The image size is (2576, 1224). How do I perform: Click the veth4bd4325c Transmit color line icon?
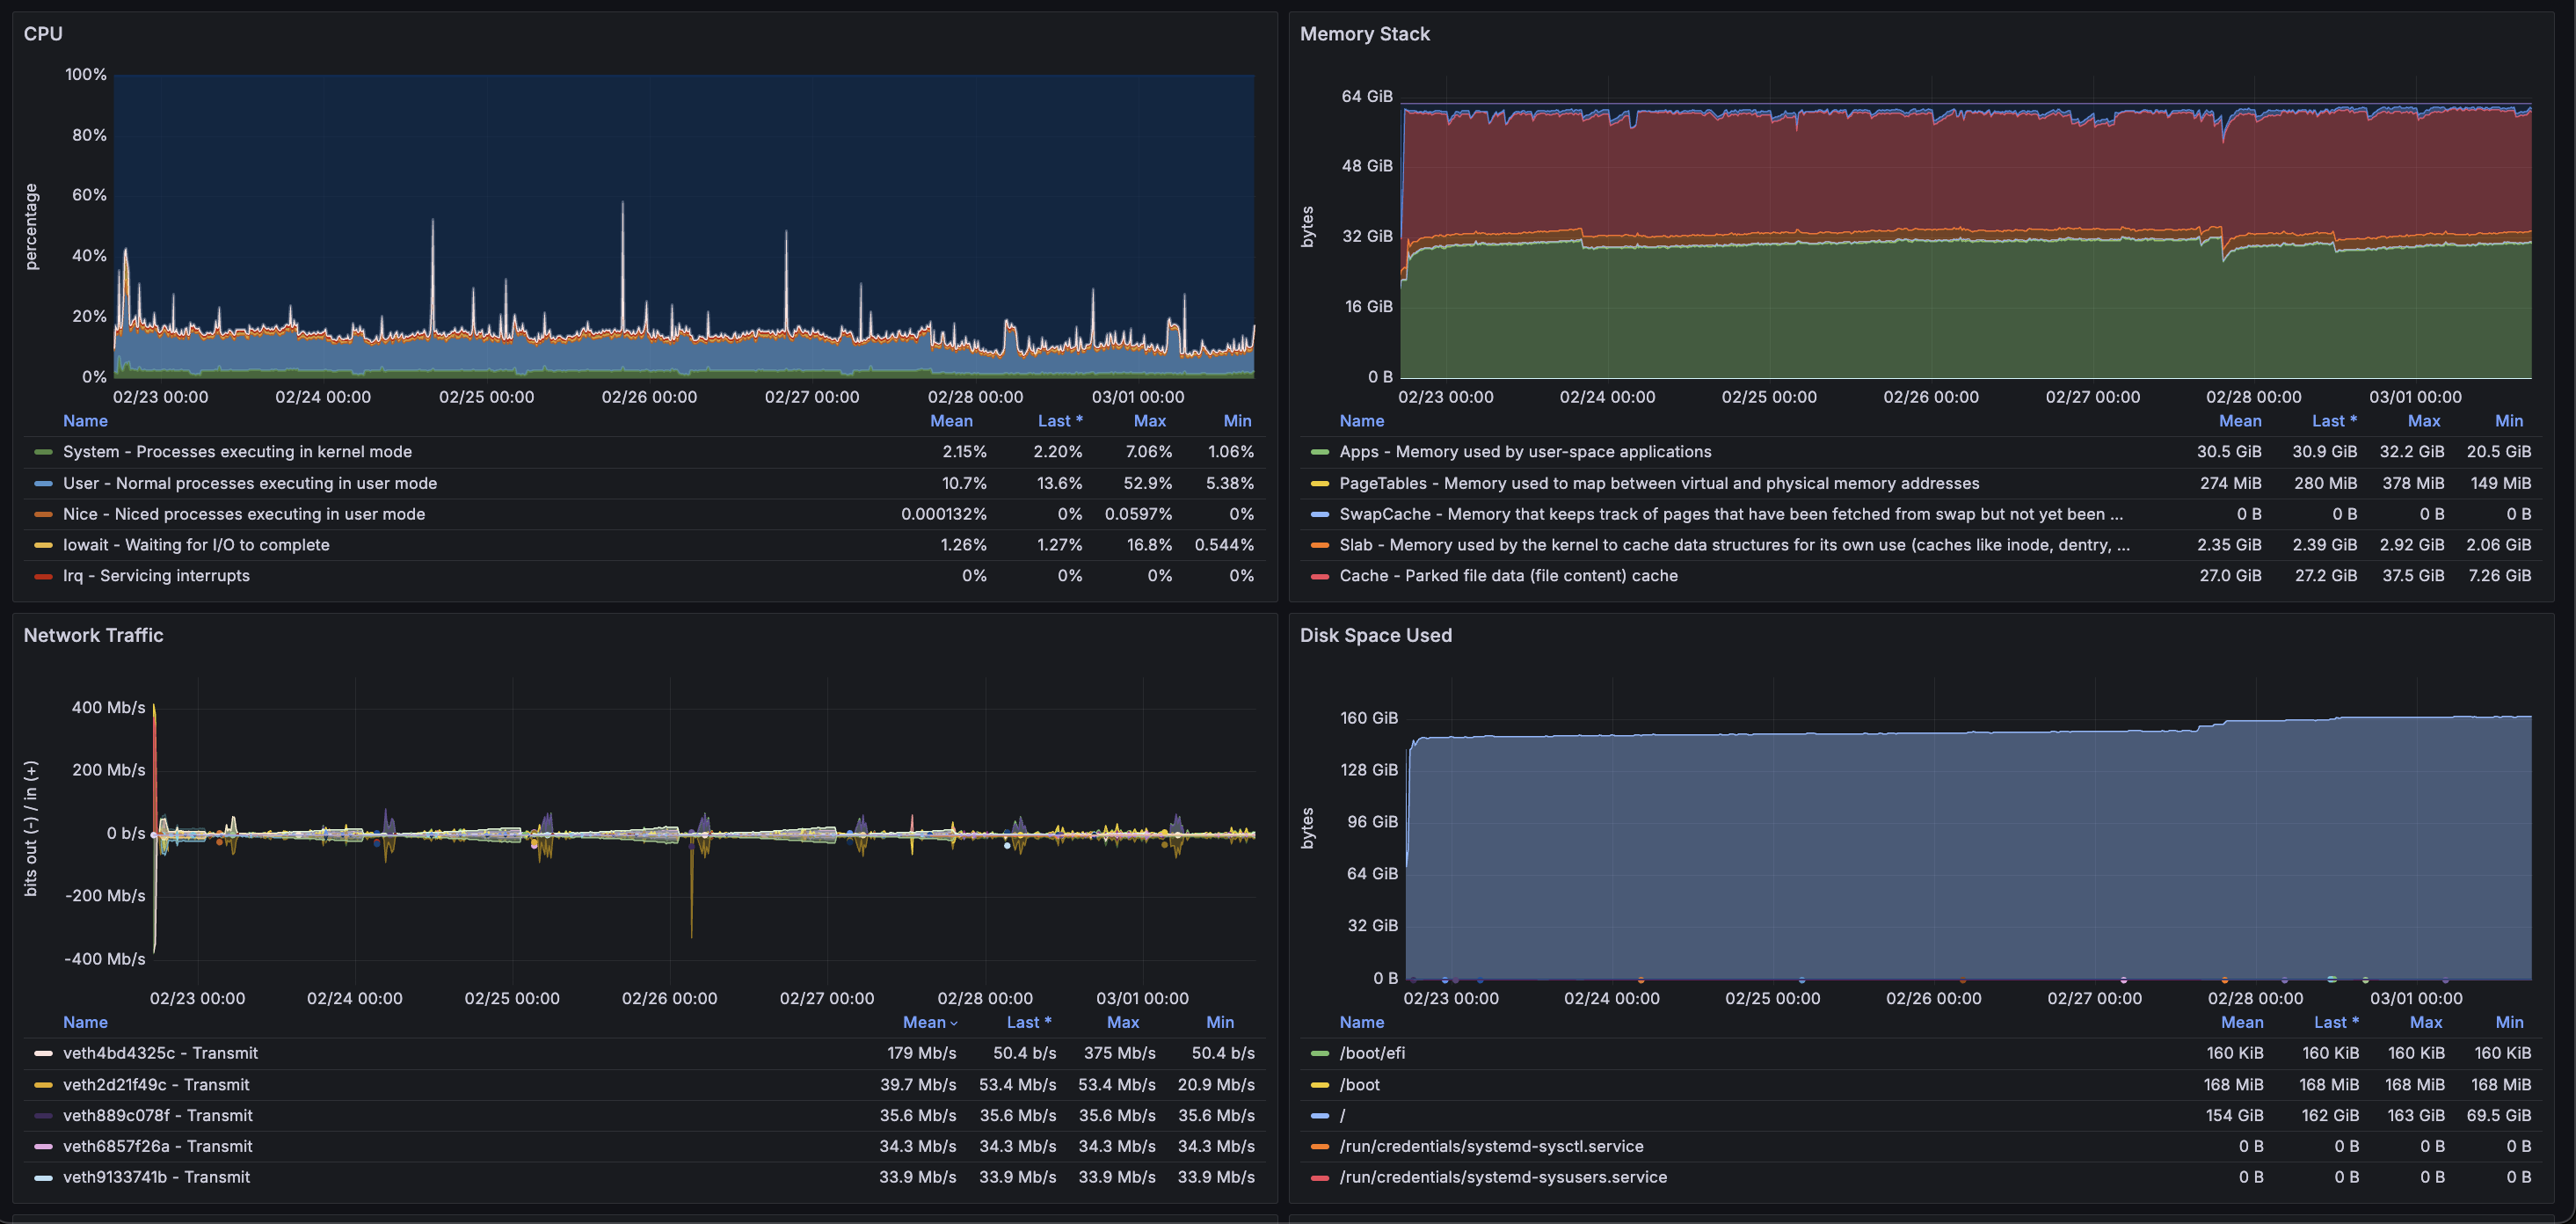click(43, 1053)
